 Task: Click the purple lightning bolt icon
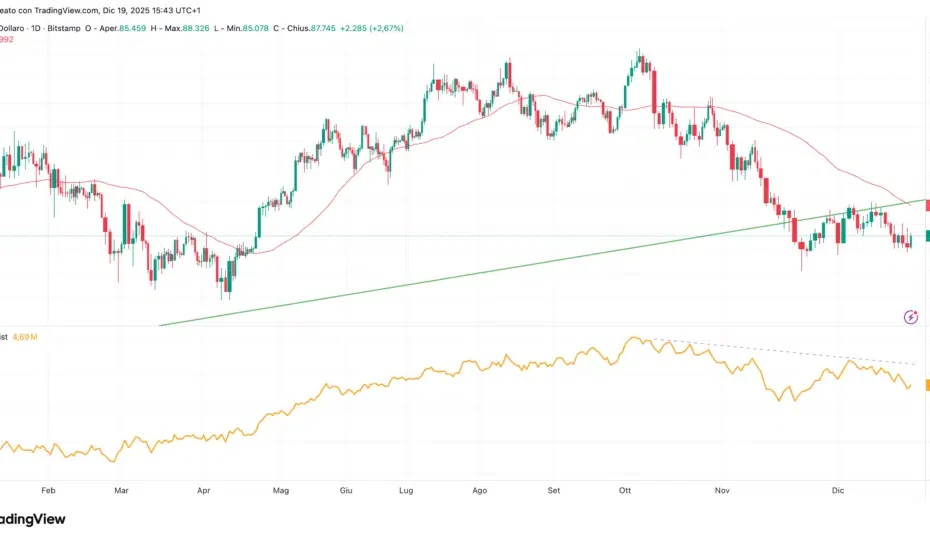click(x=910, y=317)
